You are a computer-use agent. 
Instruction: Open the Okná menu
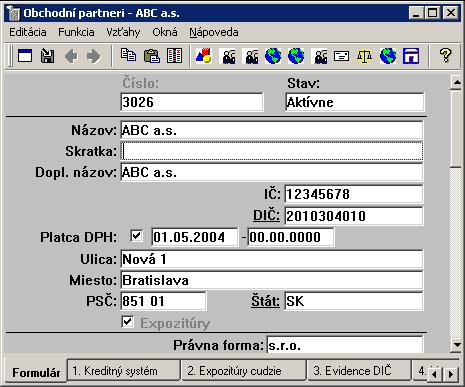click(x=165, y=32)
